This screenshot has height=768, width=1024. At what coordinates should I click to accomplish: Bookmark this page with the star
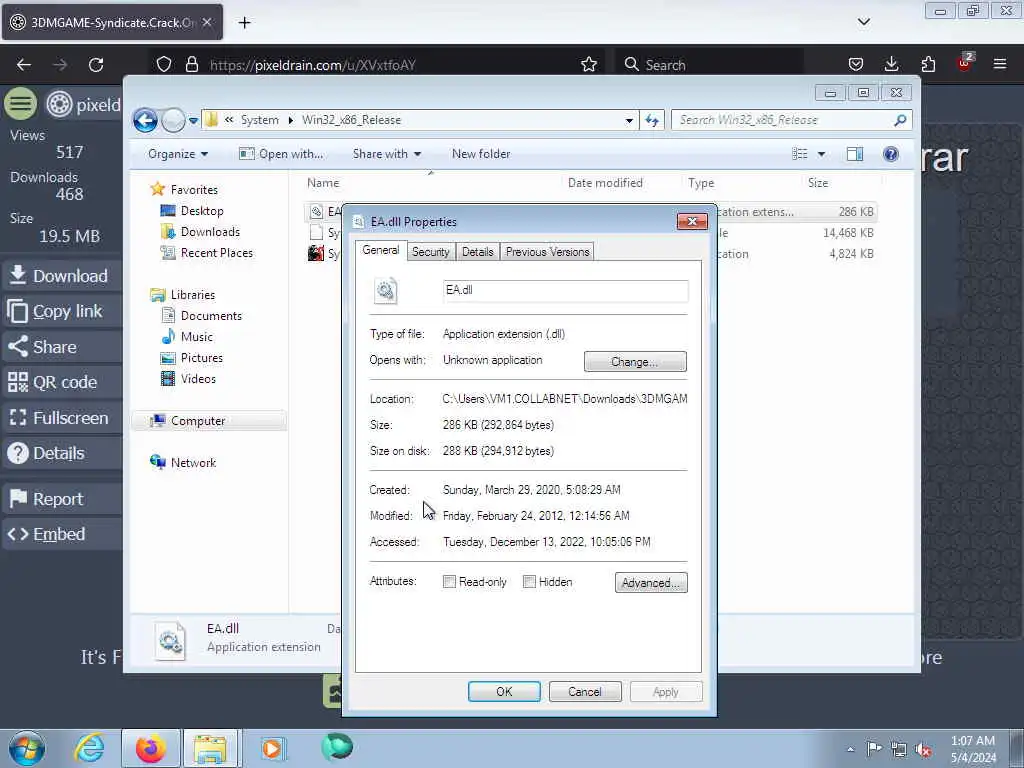click(x=588, y=64)
